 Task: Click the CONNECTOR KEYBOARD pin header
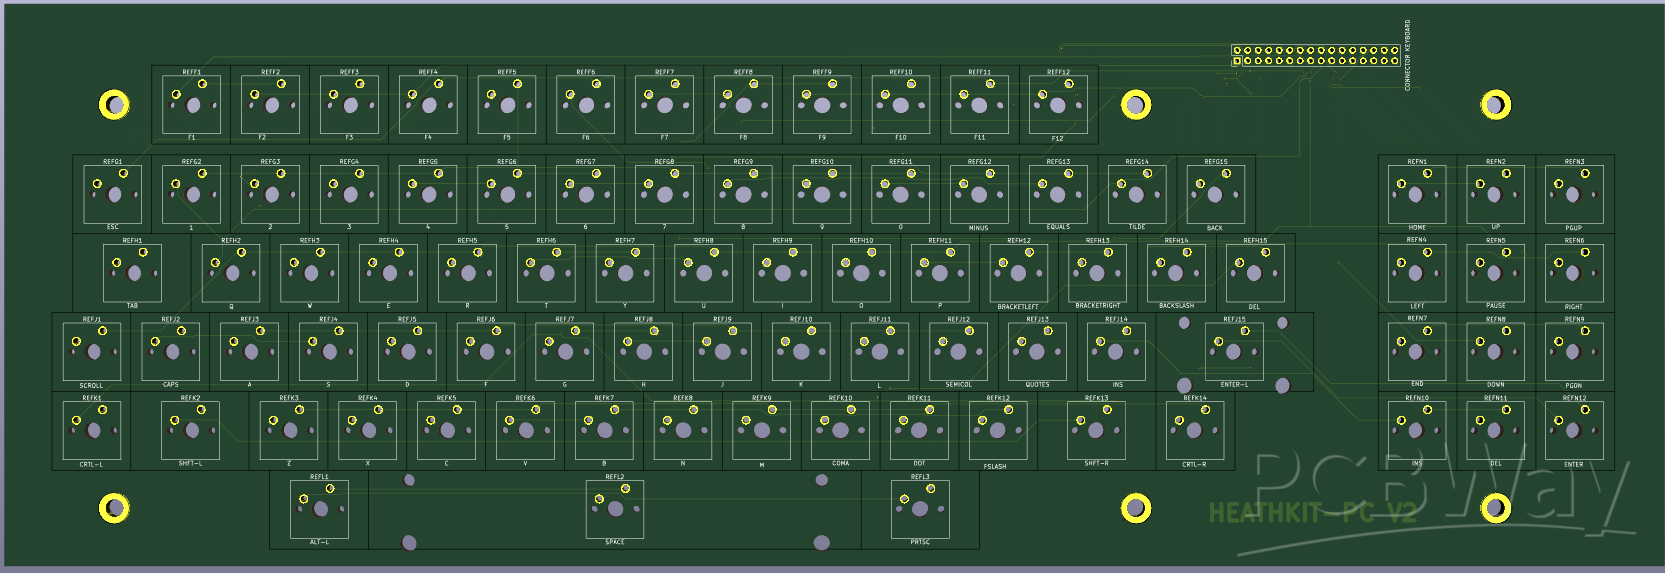tap(1315, 55)
